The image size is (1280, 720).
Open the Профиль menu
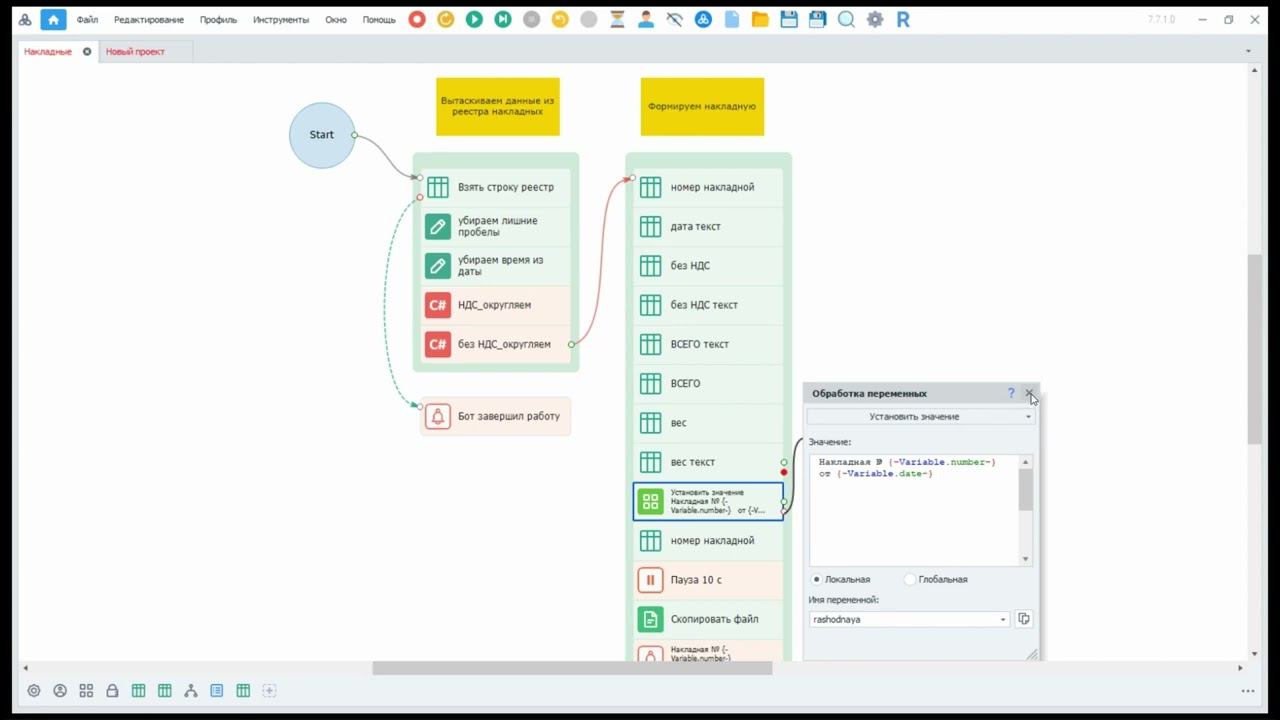tap(218, 20)
